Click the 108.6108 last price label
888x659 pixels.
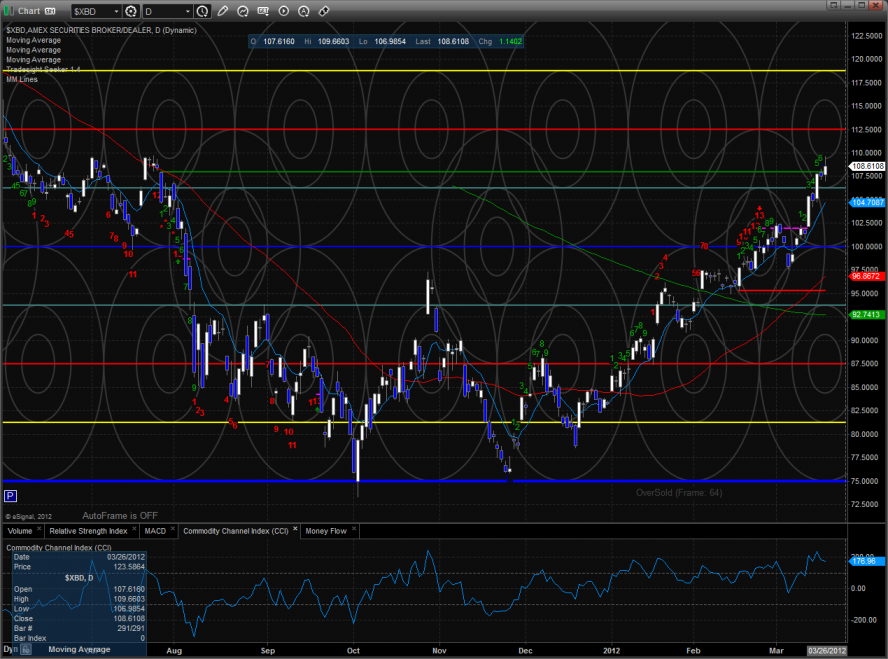pos(866,165)
